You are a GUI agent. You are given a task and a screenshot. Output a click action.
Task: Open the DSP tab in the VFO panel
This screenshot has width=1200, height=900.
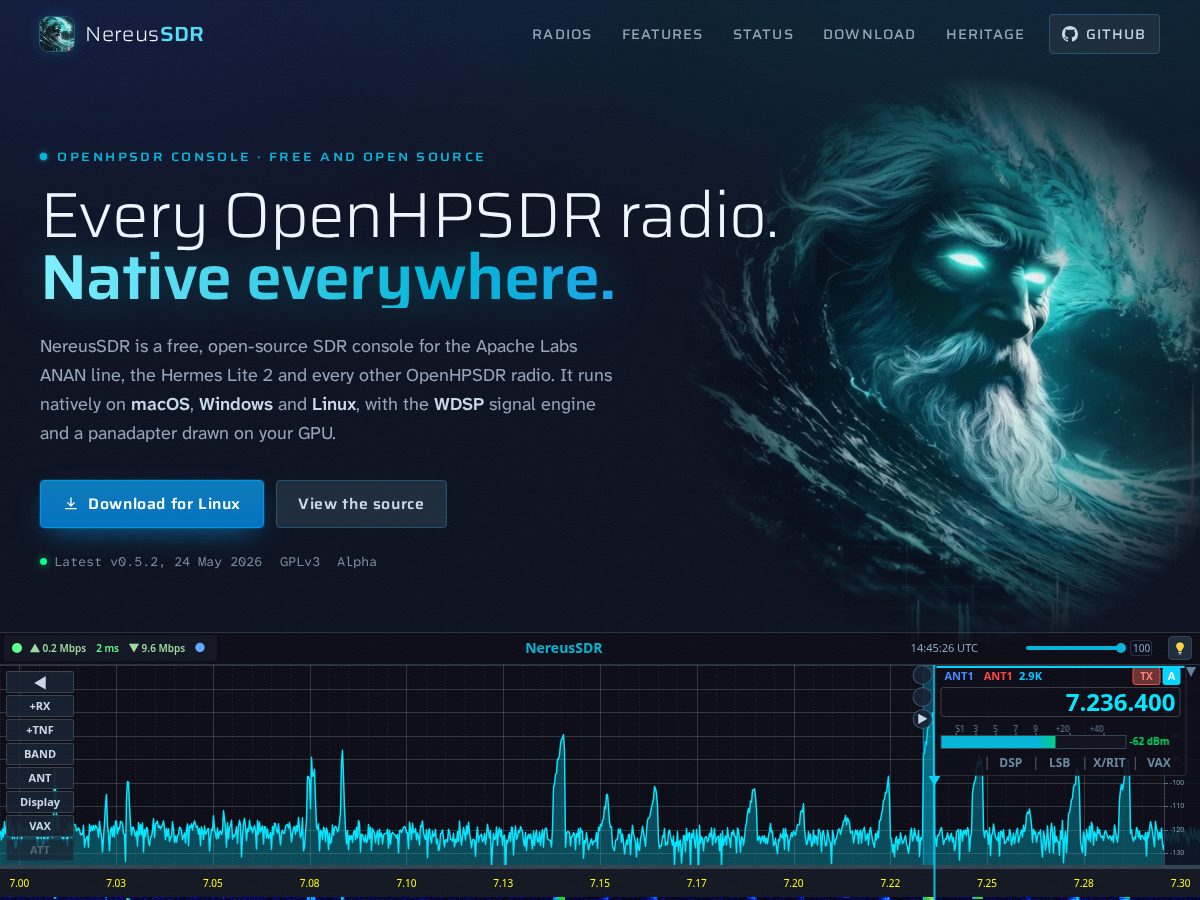(x=1010, y=763)
